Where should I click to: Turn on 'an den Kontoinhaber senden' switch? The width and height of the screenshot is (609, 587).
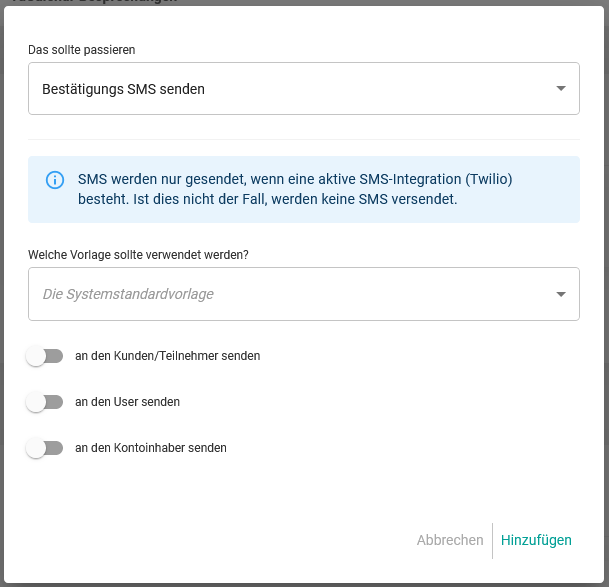click(44, 448)
